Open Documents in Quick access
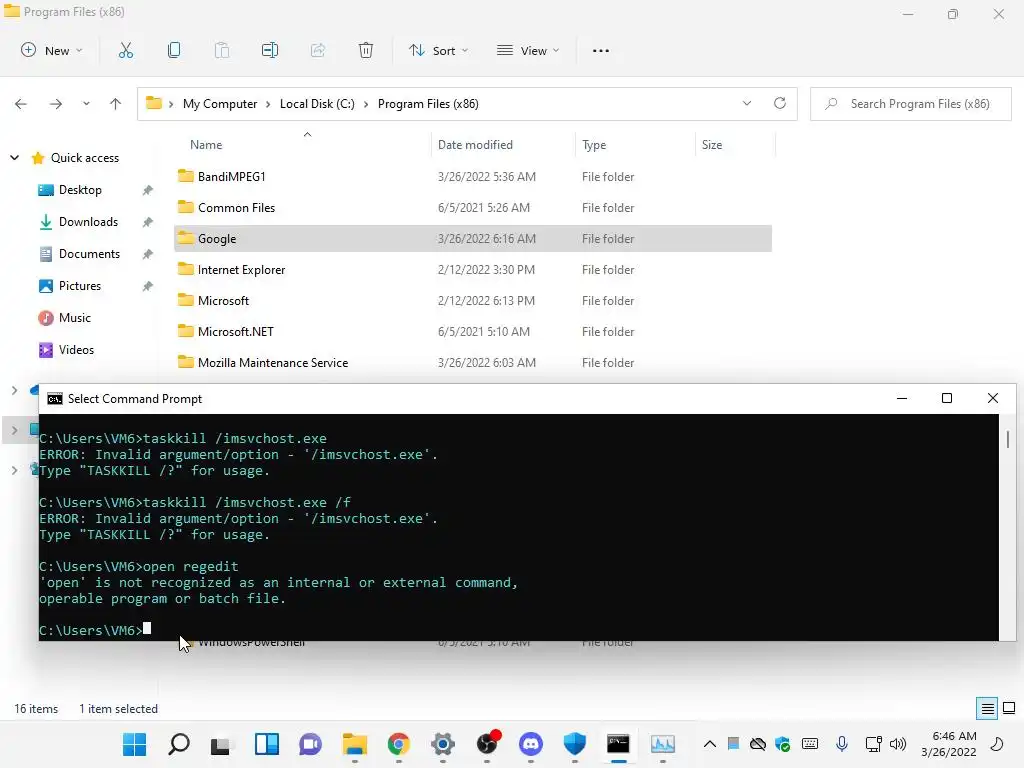Image resolution: width=1024 pixels, height=768 pixels. (x=89, y=253)
